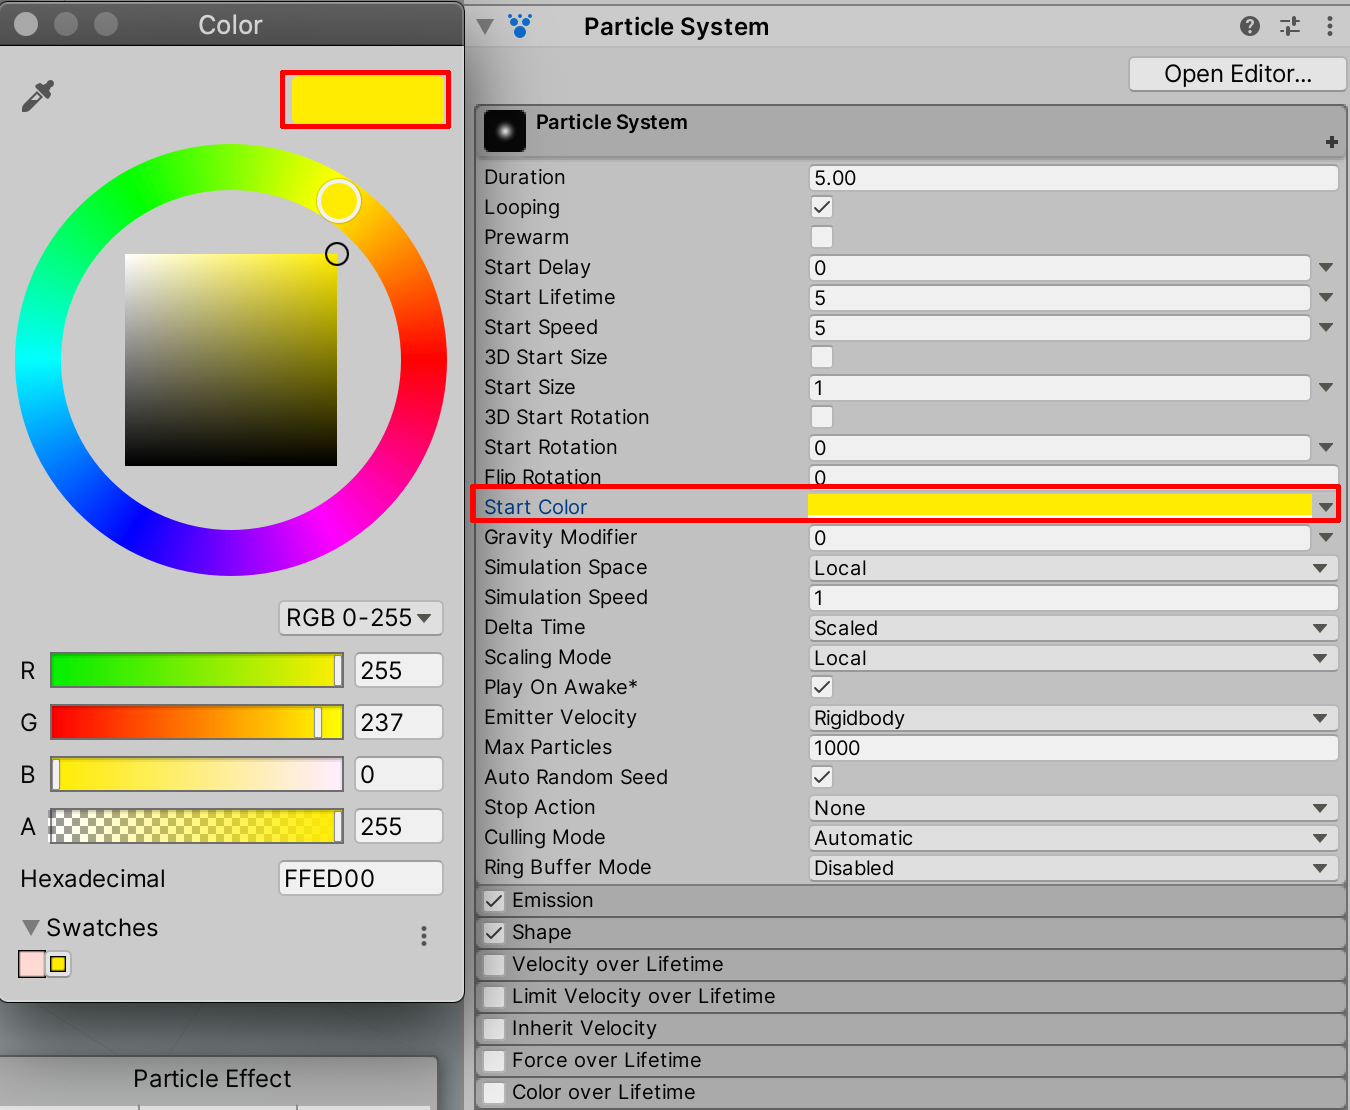The height and width of the screenshot is (1110, 1350).
Task: Disable the Looping checkbox
Action: (x=822, y=207)
